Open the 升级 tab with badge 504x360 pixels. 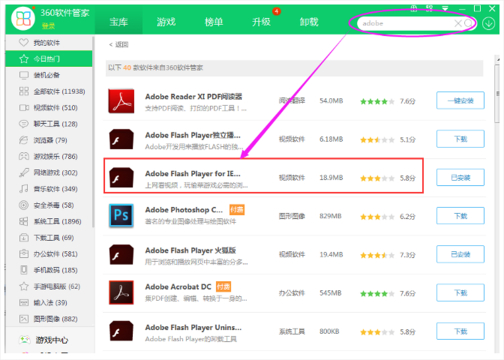261,22
